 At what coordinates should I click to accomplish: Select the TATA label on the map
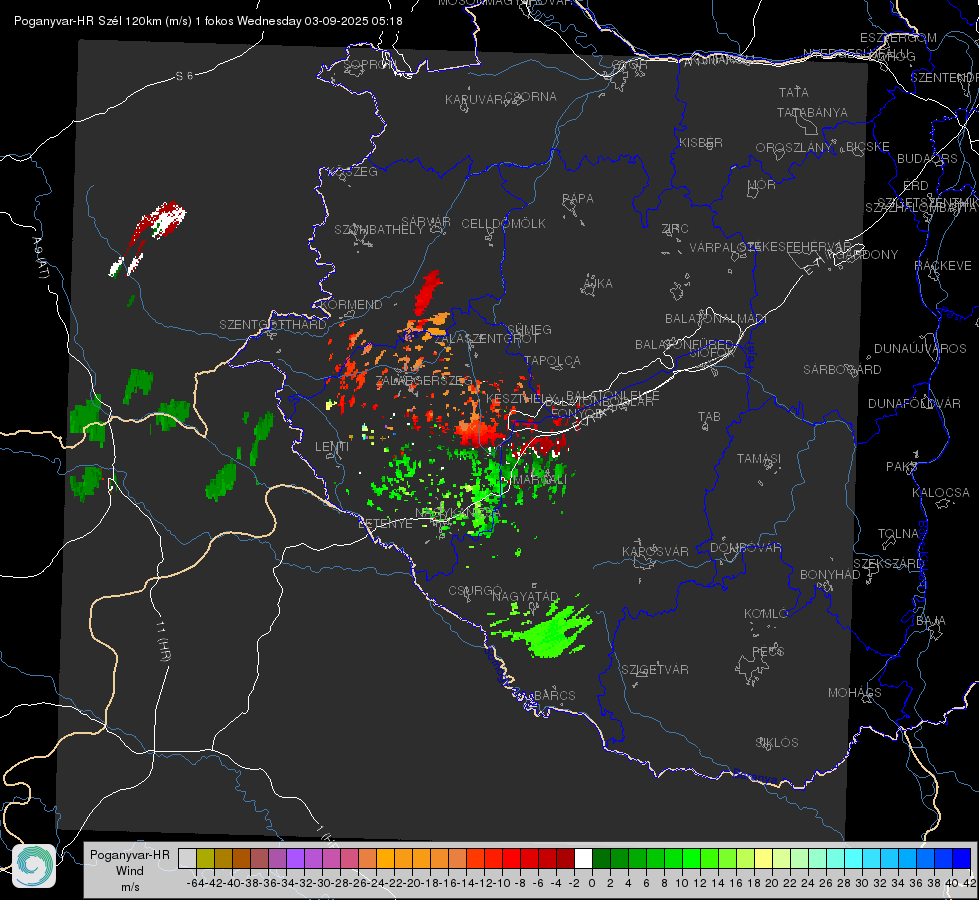794,92
